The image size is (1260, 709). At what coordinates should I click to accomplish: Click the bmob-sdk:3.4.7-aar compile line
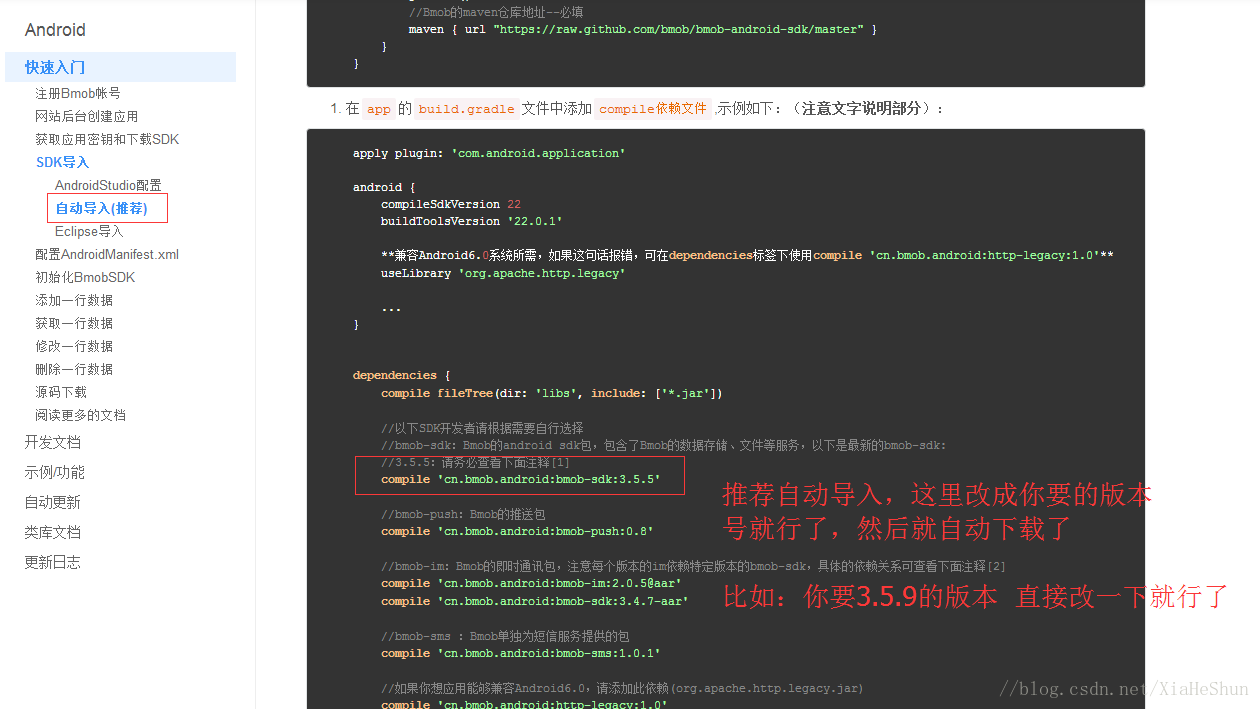point(535,601)
